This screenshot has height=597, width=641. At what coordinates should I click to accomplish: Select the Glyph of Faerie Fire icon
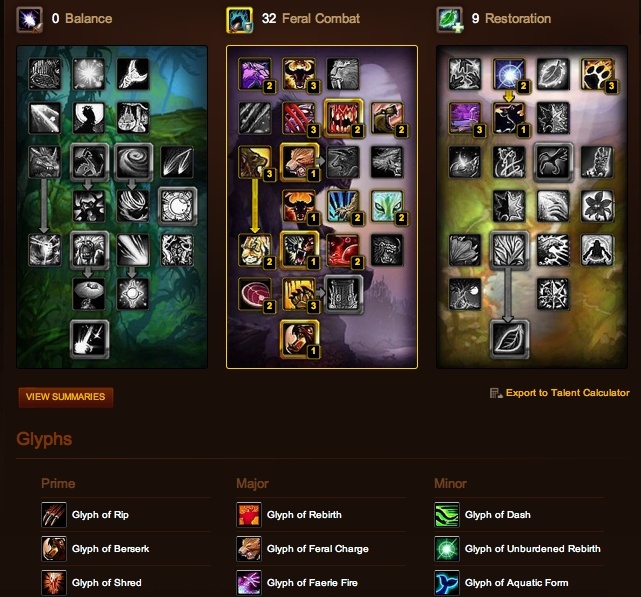pyautogui.click(x=249, y=583)
